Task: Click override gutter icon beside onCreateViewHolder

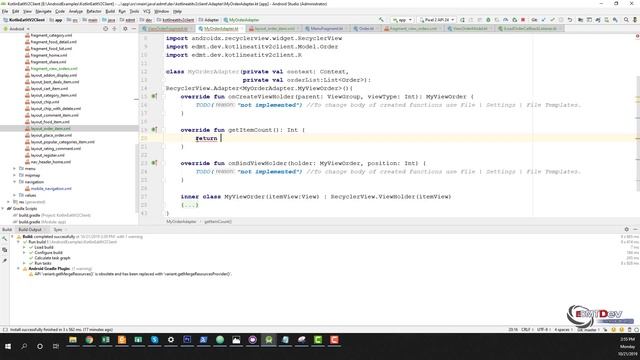Action: coord(154,96)
